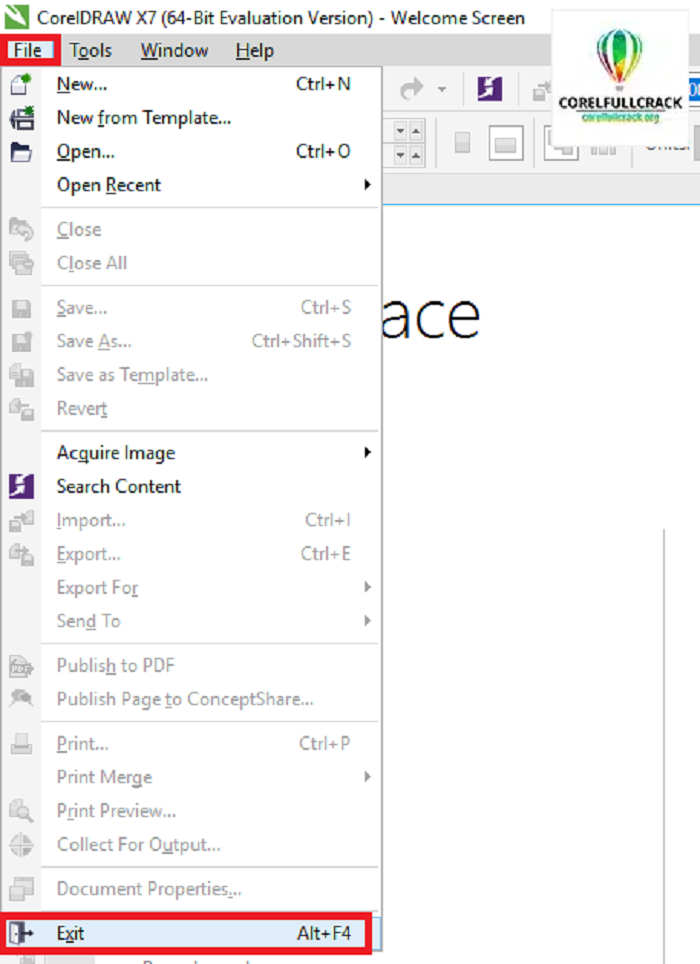Click the Search Content icon in File menu
The width and height of the screenshot is (700, 964).
pyautogui.click(x=21, y=486)
